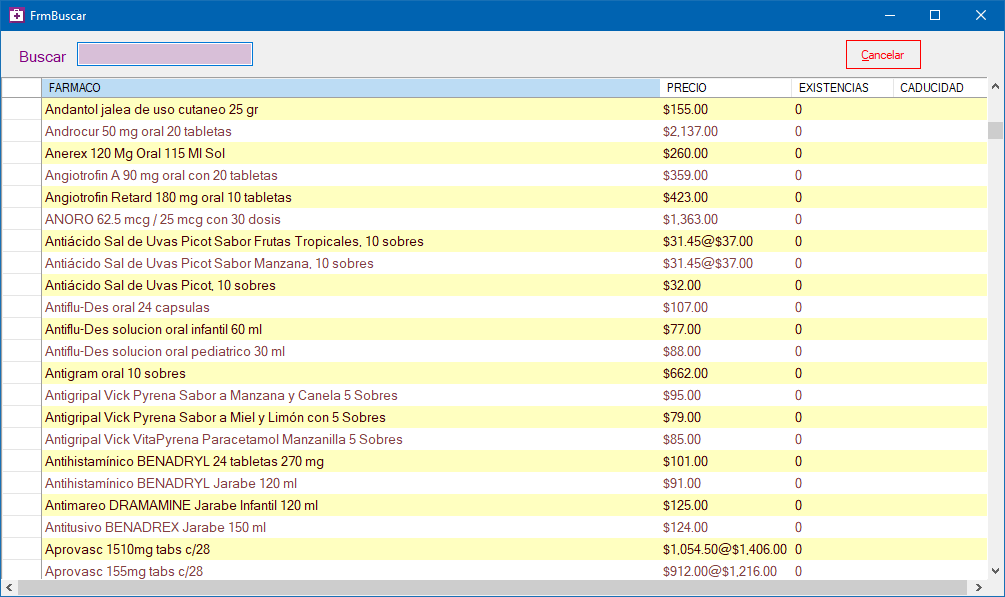Click price cell $359.00
The image size is (1005, 597).
[726, 176]
